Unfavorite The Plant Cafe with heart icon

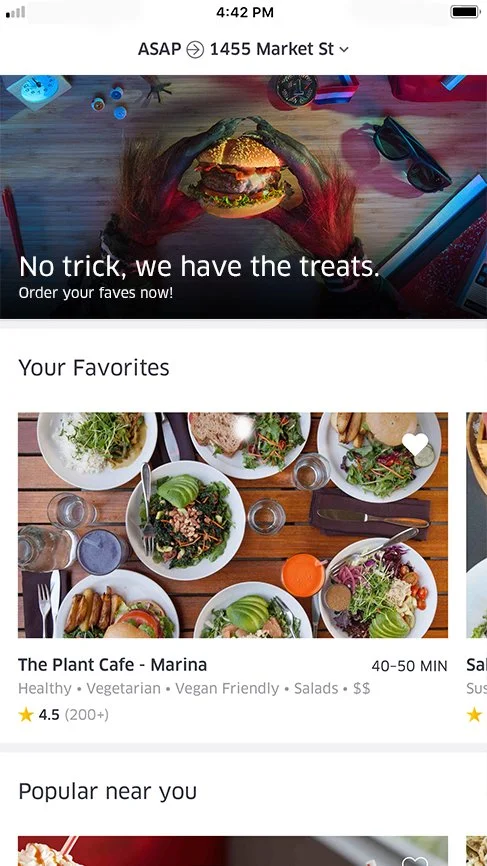tap(415, 443)
